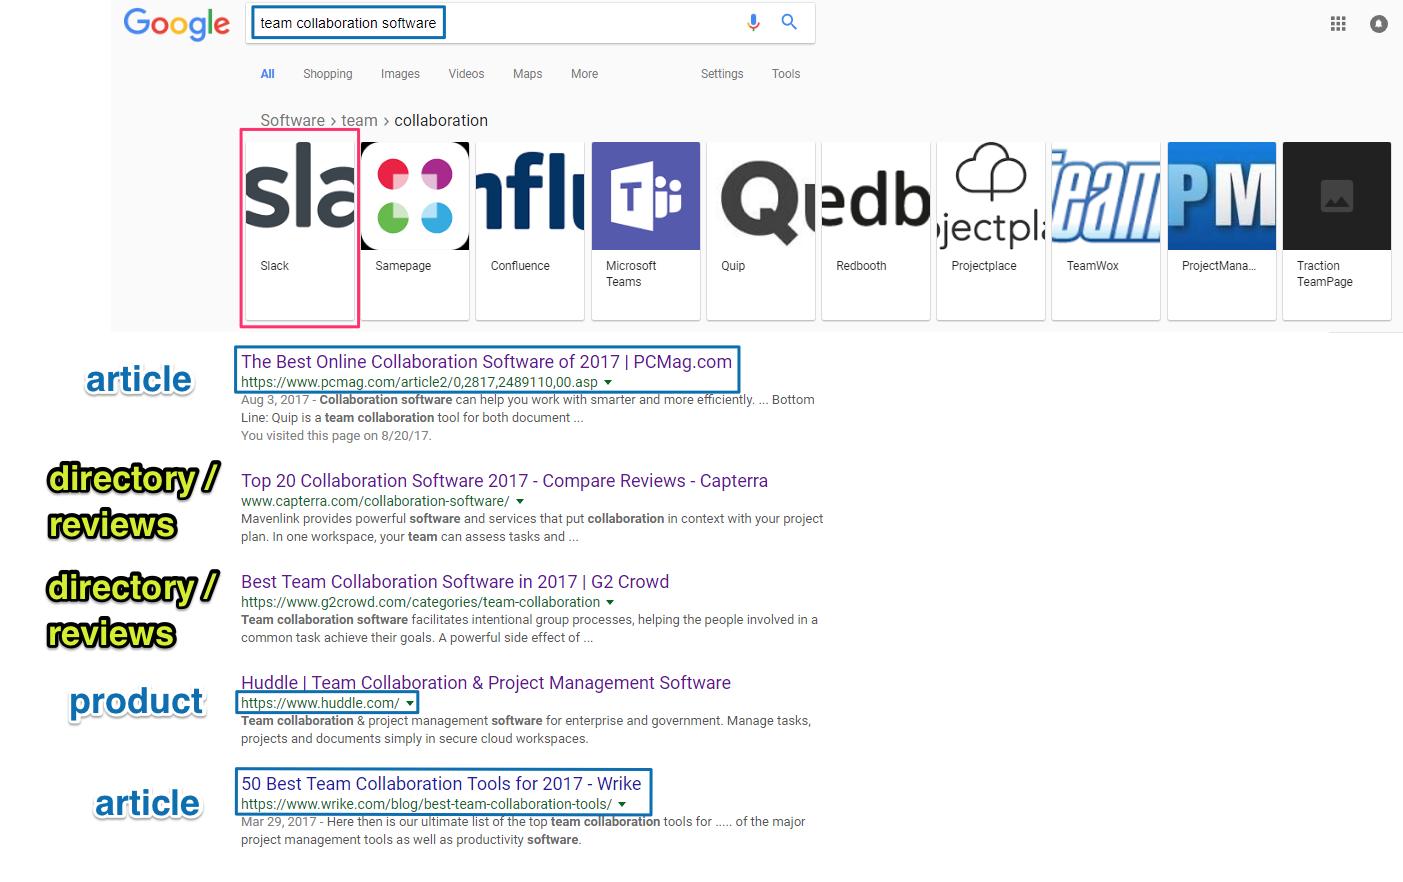Click the https://www.huddle.com/ URL text
1403x882 pixels.
tap(320, 703)
